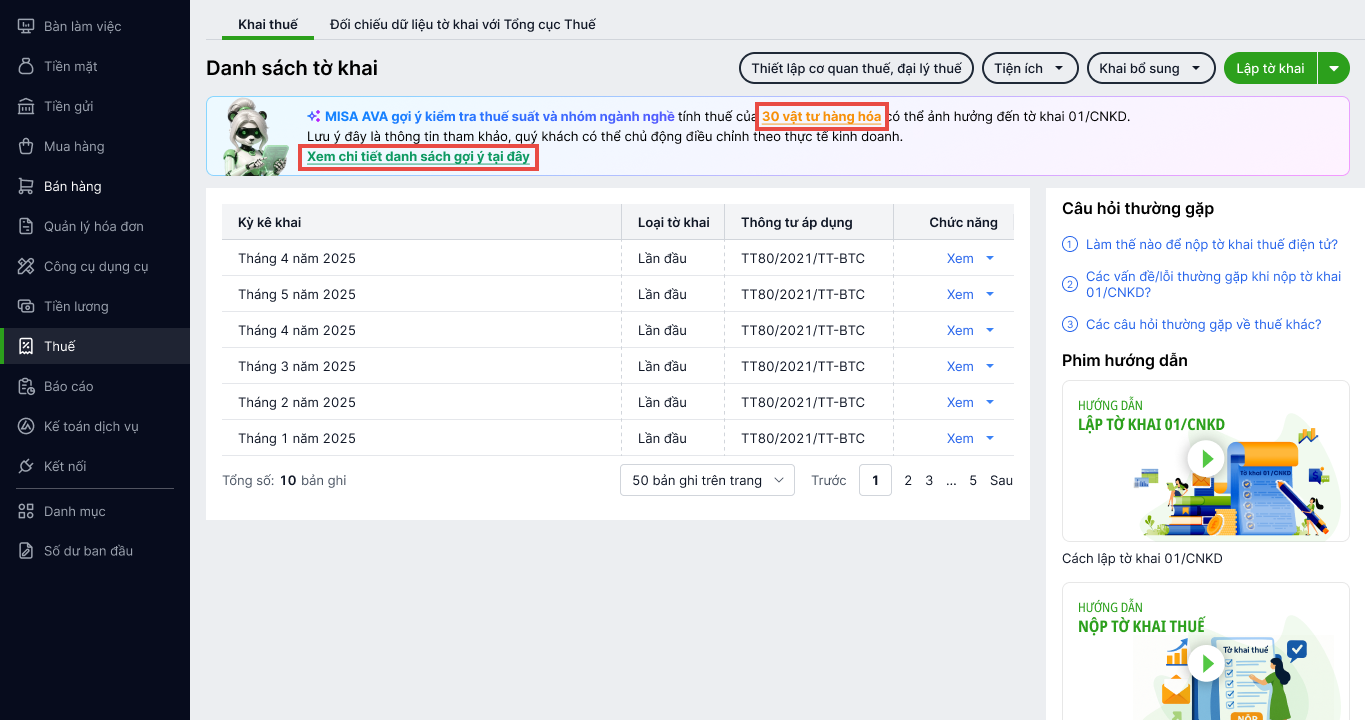
Task: Select the Tiền mặt money bag icon
Action: coord(26,66)
